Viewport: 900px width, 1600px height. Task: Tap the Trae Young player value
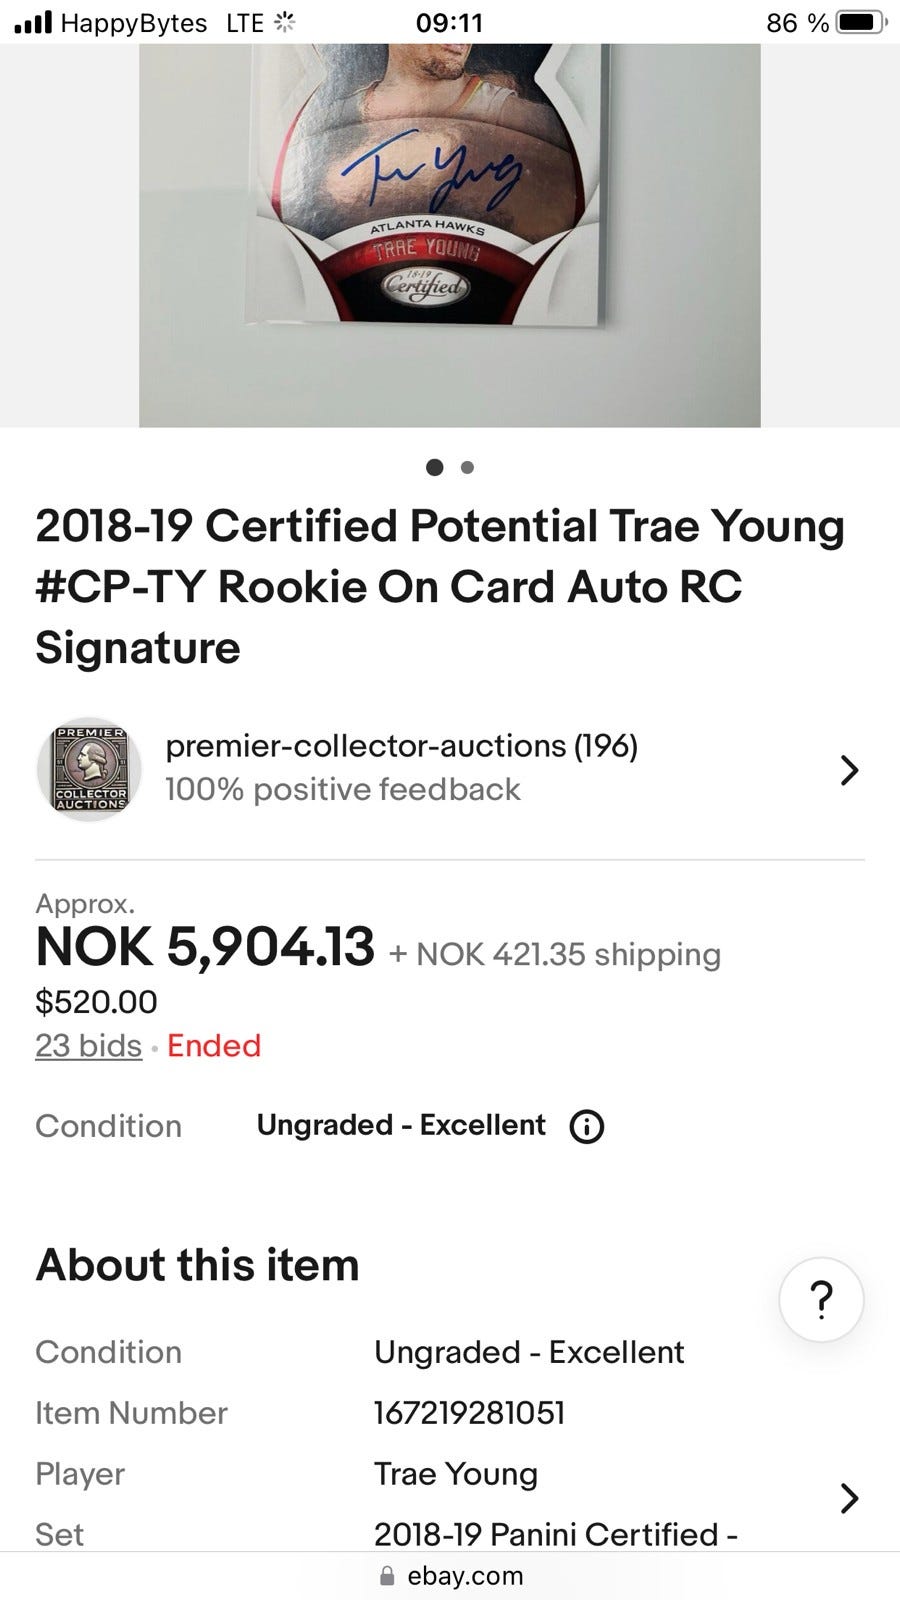[x=456, y=1474]
